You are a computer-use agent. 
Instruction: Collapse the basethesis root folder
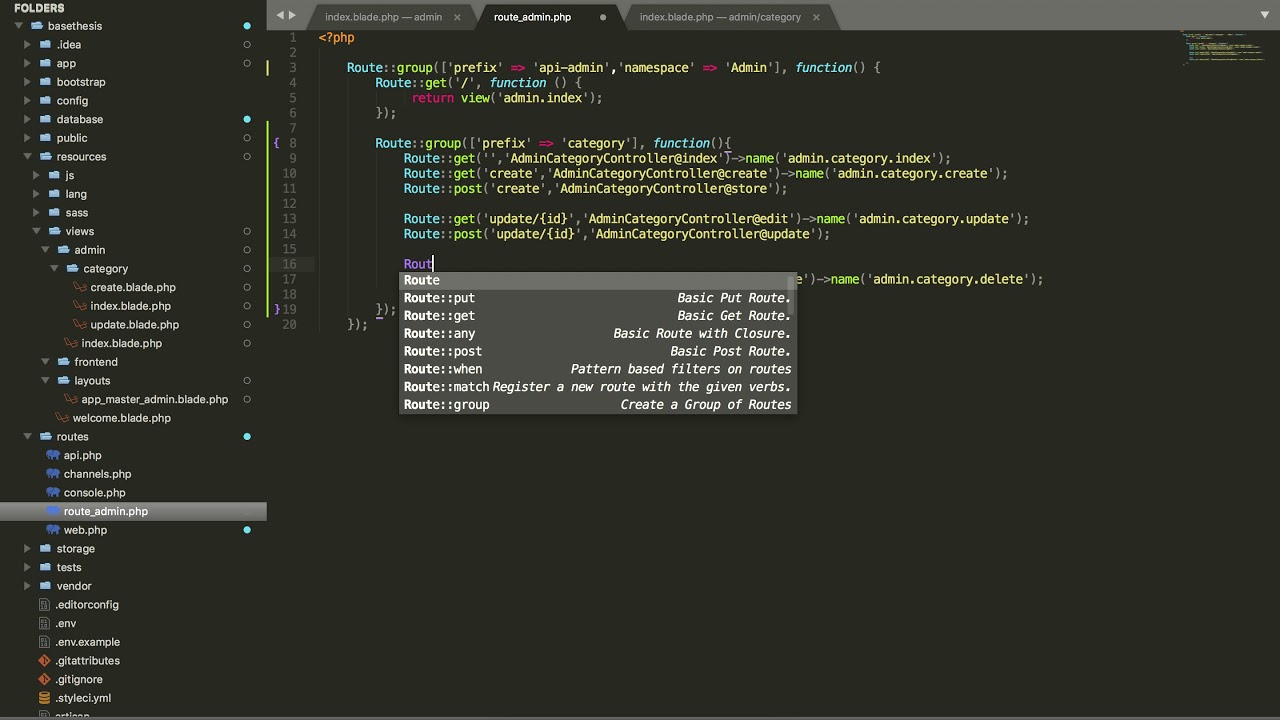[x=18, y=26]
